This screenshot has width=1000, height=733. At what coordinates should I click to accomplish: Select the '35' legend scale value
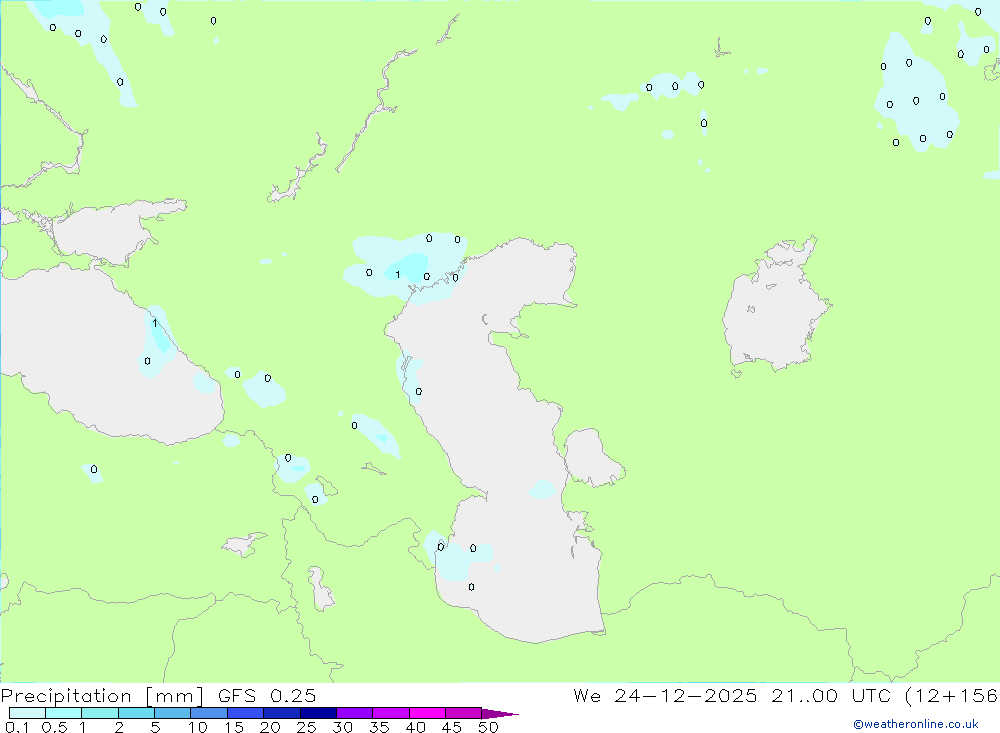click(379, 727)
